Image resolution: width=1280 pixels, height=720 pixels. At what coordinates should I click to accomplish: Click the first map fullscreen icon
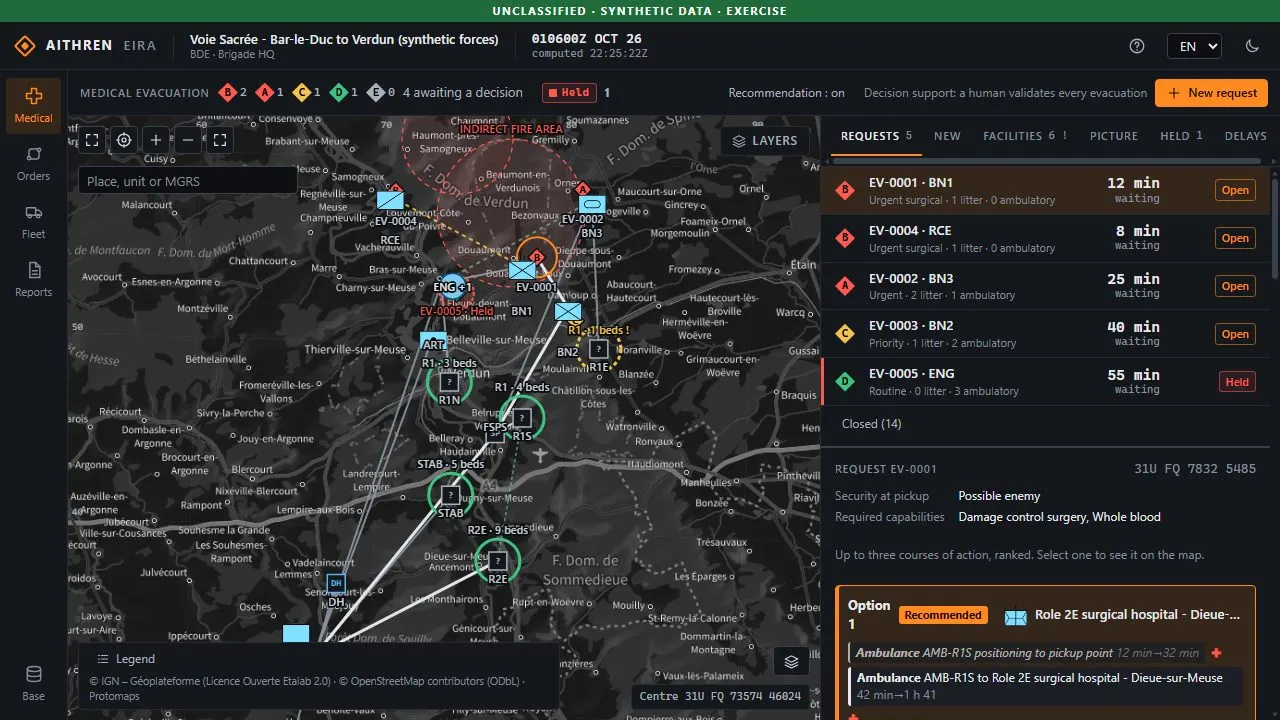92,140
